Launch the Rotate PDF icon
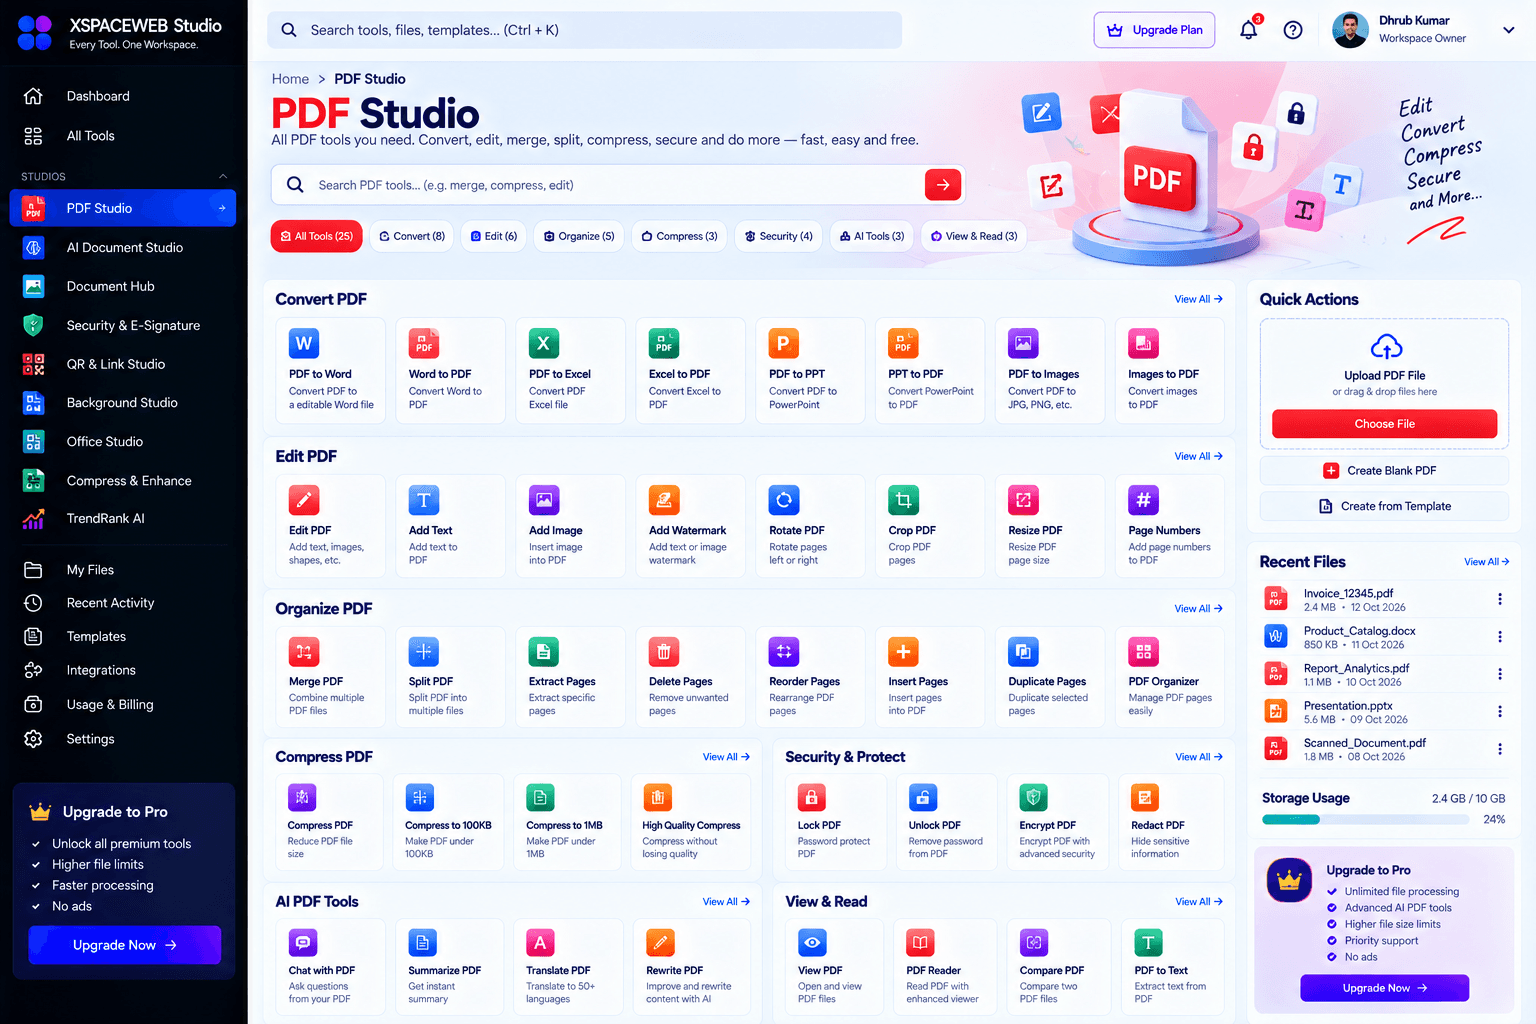This screenshot has width=1536, height=1024. point(784,499)
